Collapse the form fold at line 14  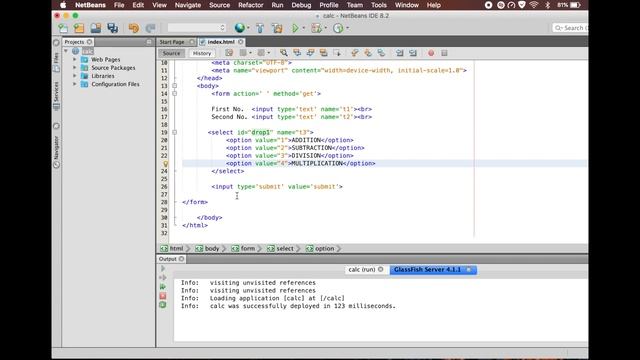click(x=175, y=94)
